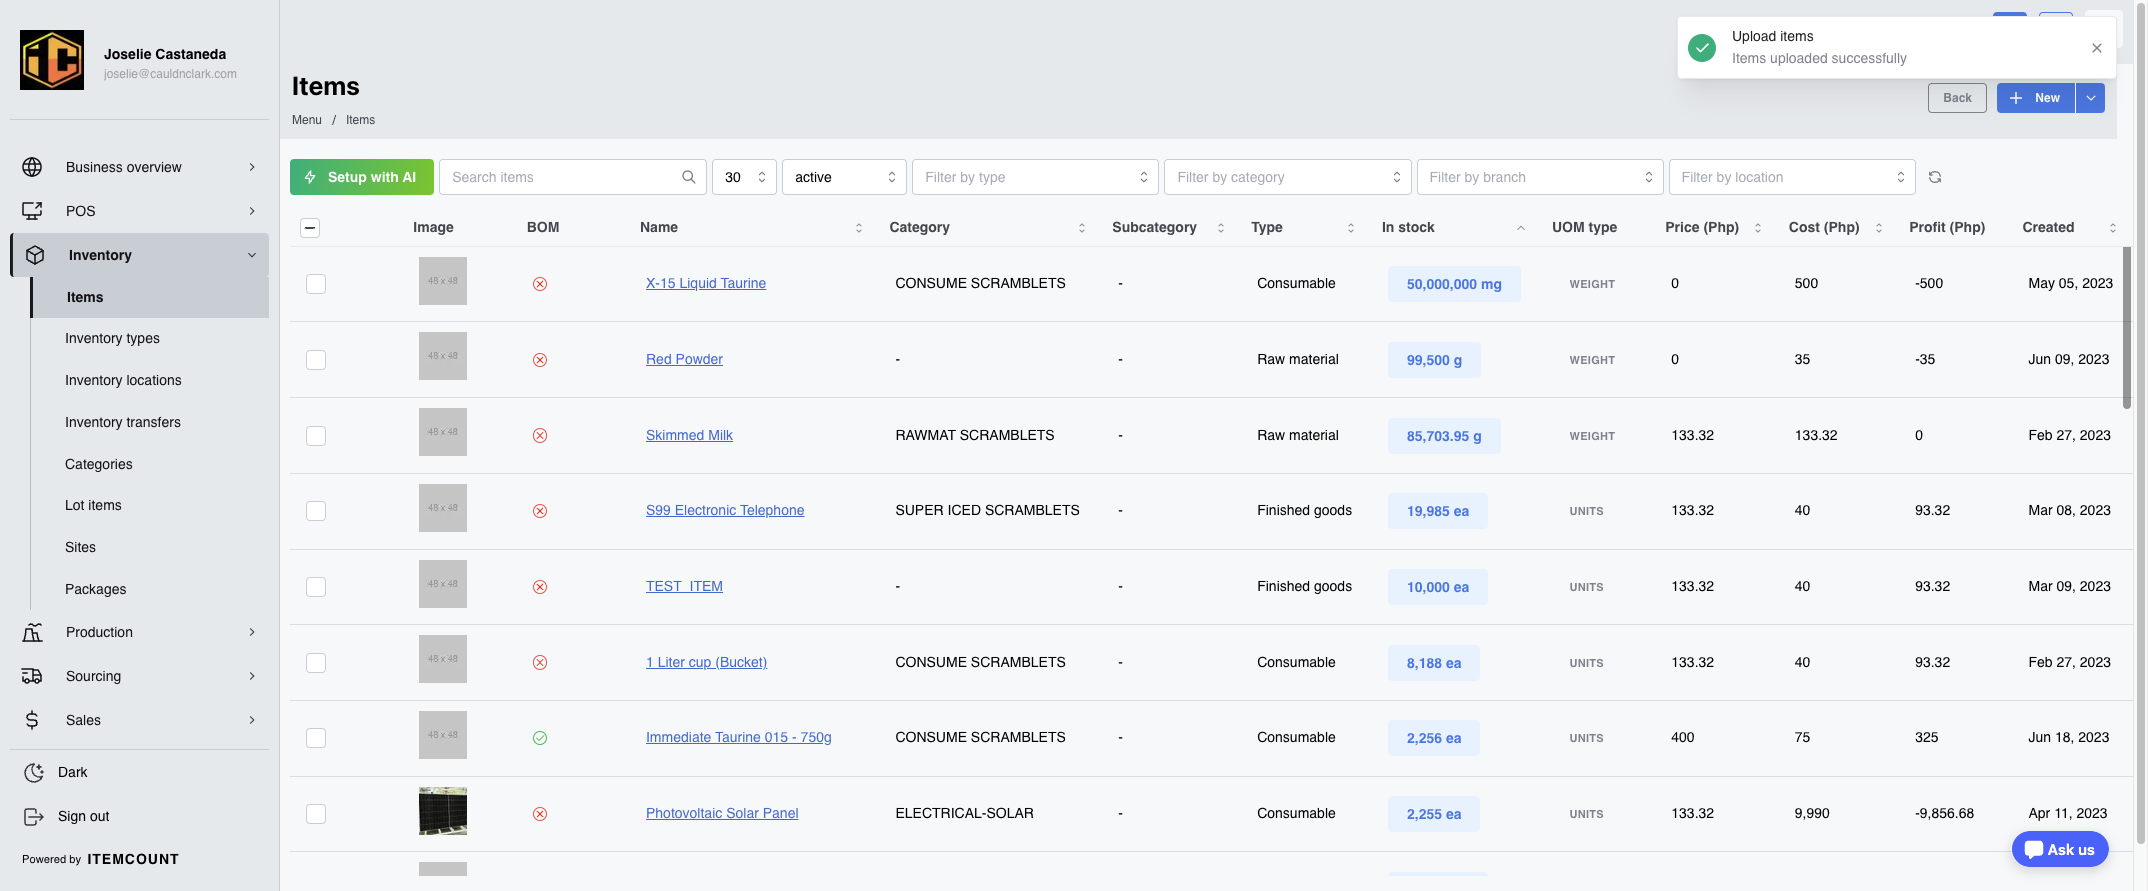Click the Back button
Image resolution: width=2148 pixels, height=891 pixels.
point(1957,98)
